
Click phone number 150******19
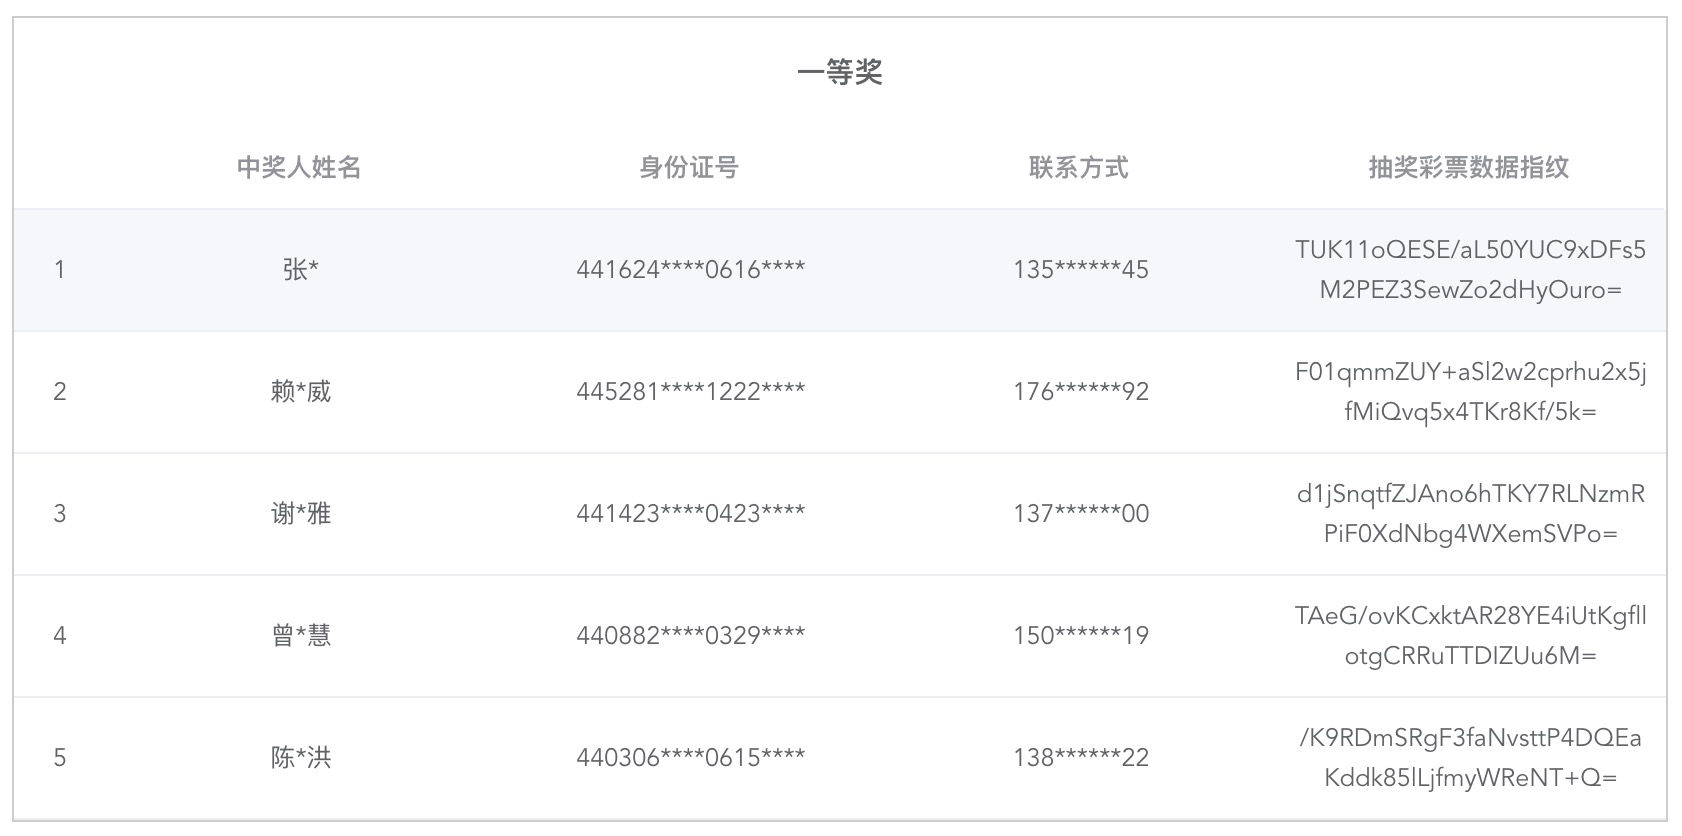[x=1080, y=635]
